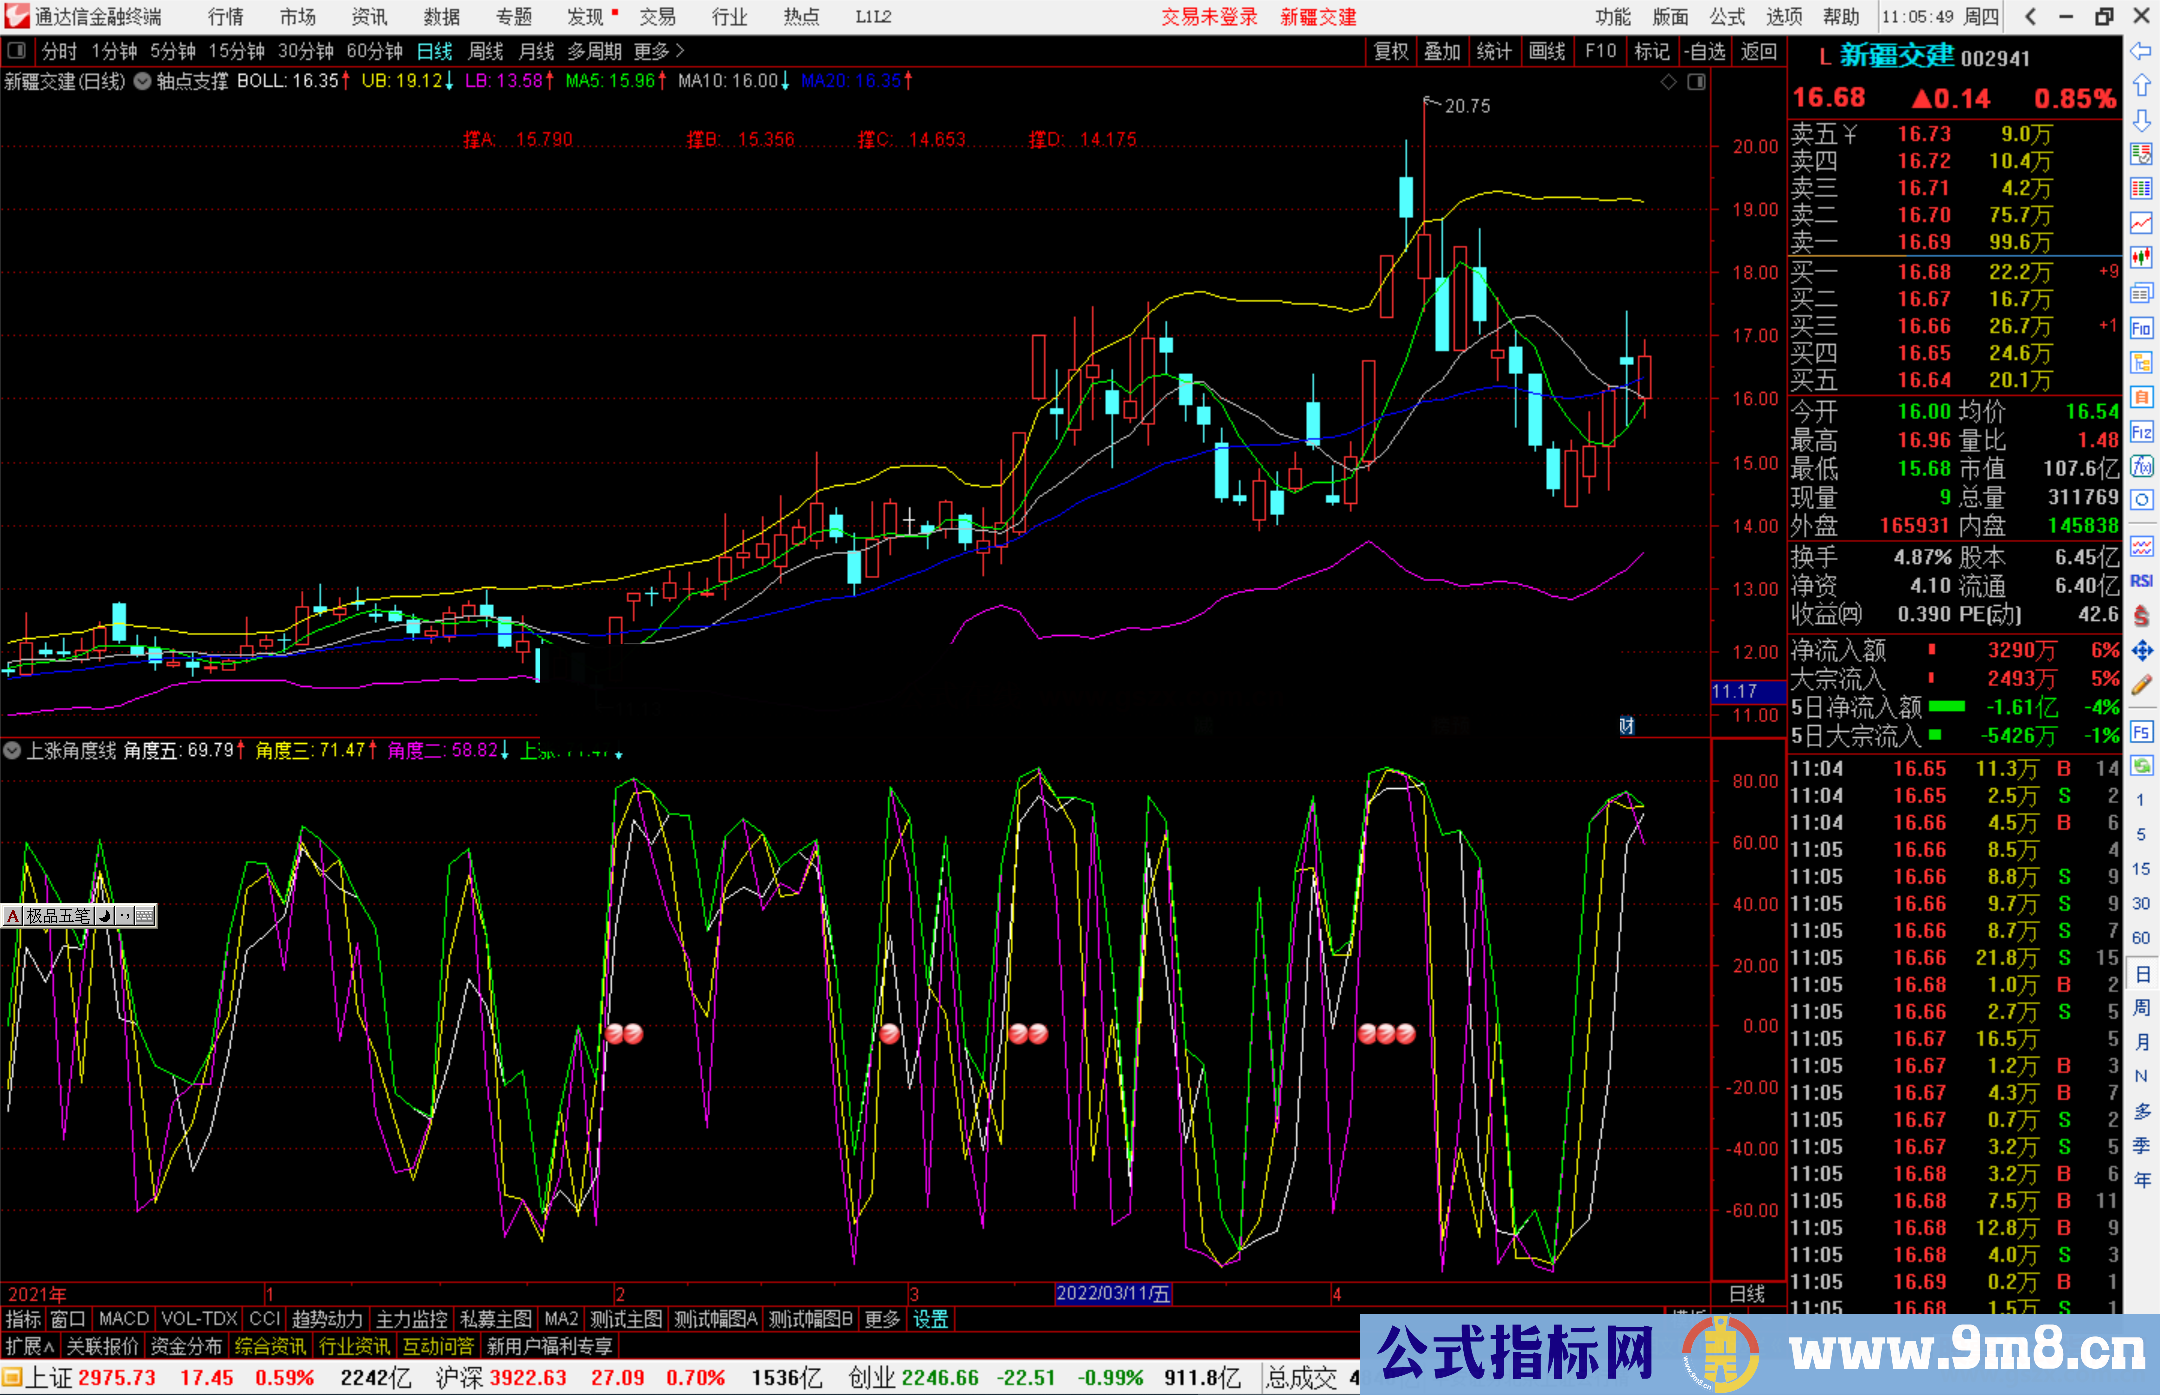The width and height of the screenshot is (2160, 1395).
Task: Toggle 叠加 overlay mode
Action: pyautogui.click(x=1443, y=51)
